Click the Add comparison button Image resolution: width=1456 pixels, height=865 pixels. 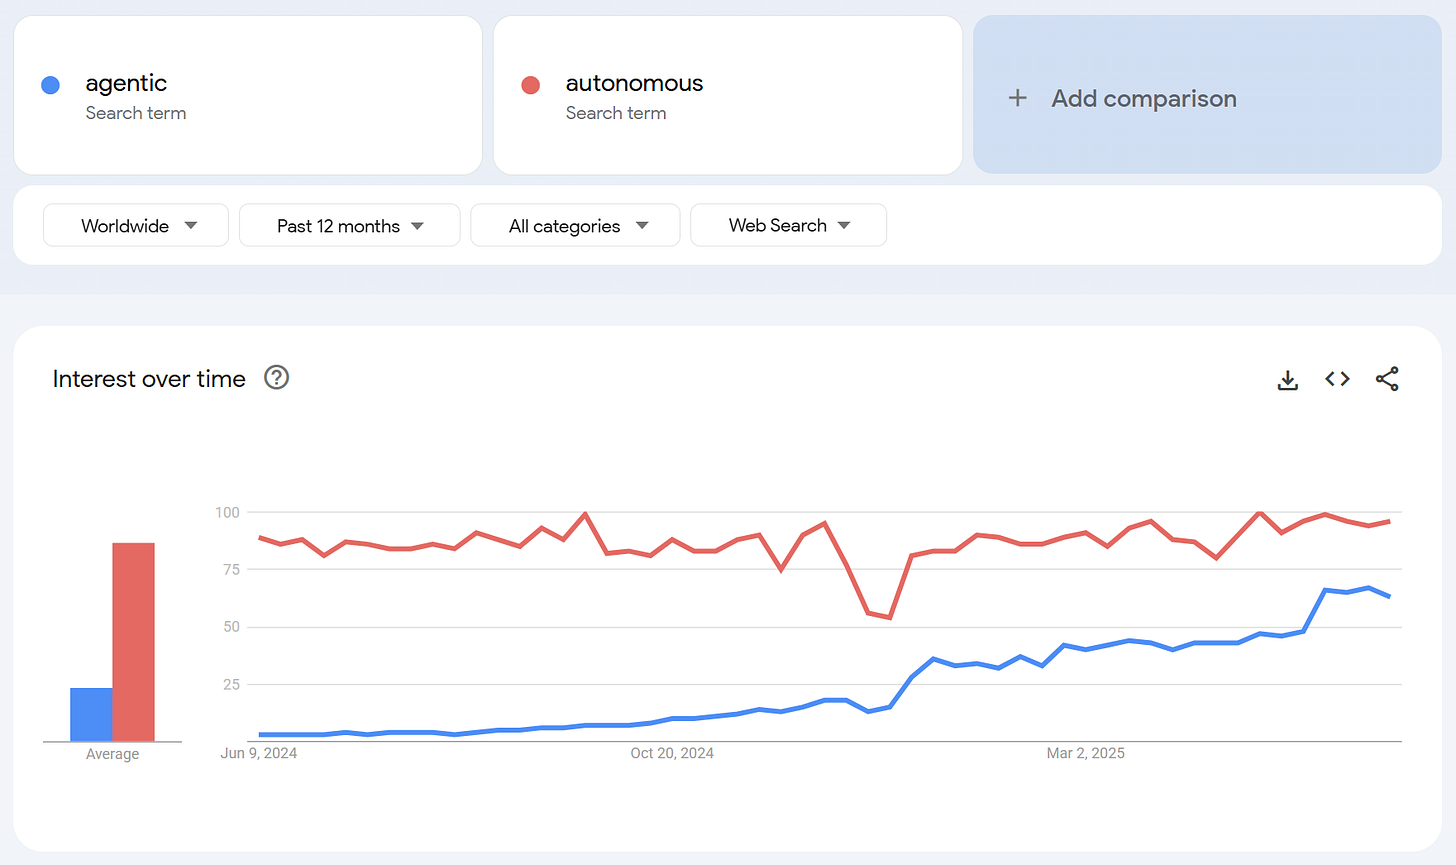point(1207,95)
